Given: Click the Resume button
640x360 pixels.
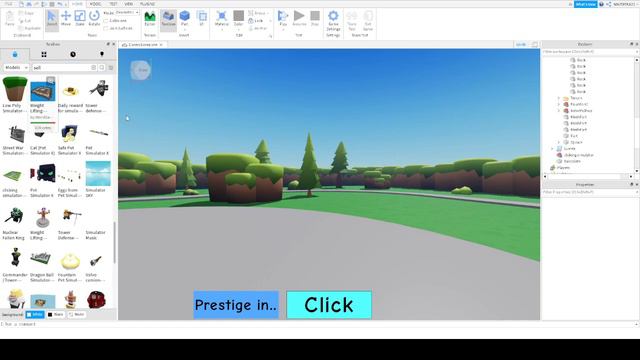Looking at the screenshot, I should coord(299,19).
